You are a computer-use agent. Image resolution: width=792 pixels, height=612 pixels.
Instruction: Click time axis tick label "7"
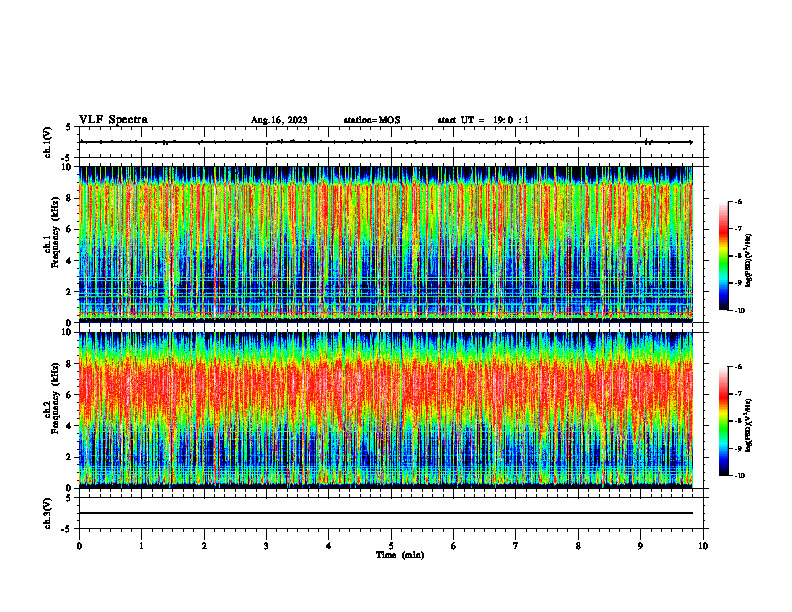point(516,546)
